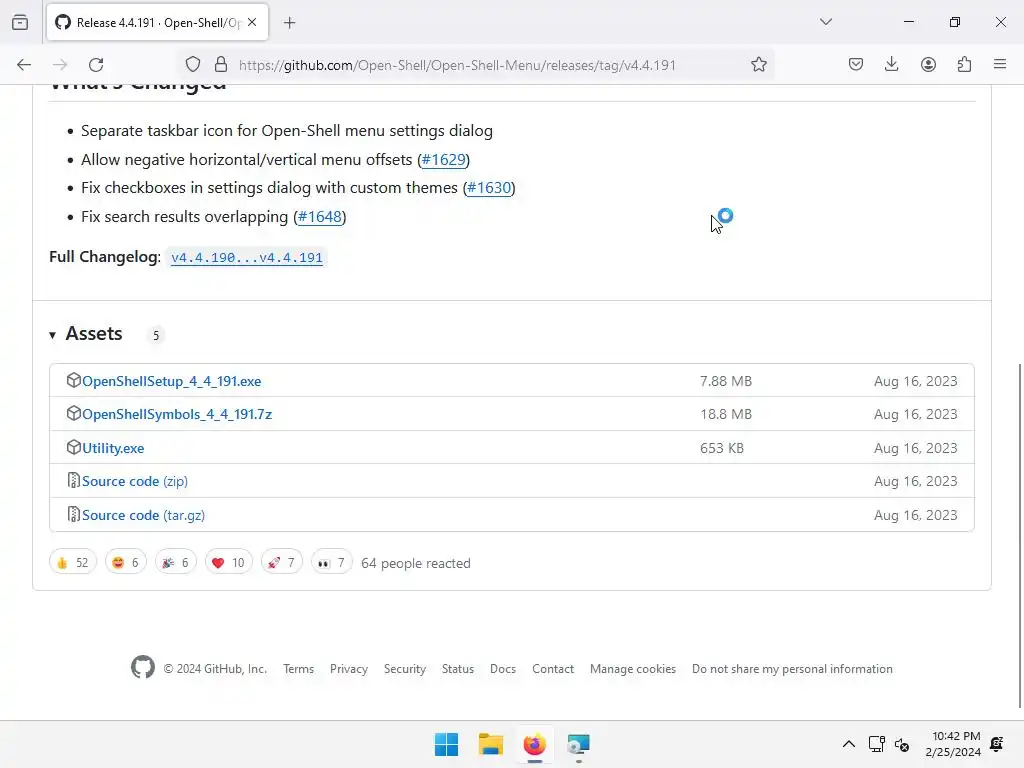The height and width of the screenshot is (768, 1024).
Task: Click zip file icon beside Source code (zip)
Action: click(73, 481)
